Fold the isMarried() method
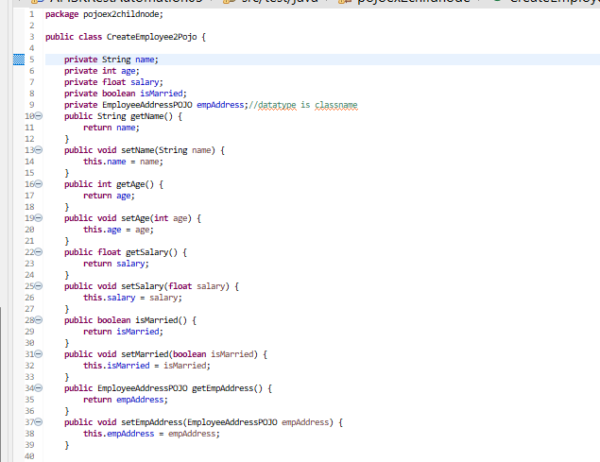 click(x=39, y=320)
